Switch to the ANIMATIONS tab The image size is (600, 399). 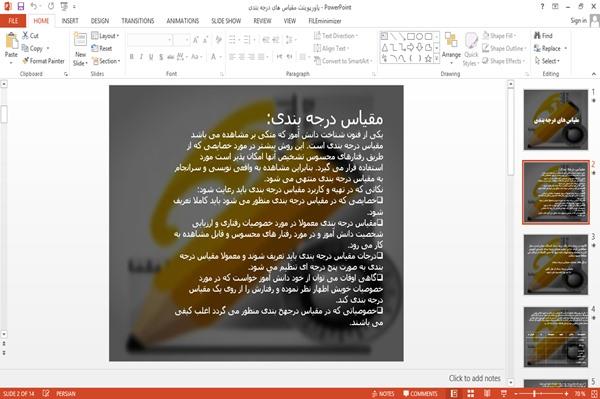183,21
